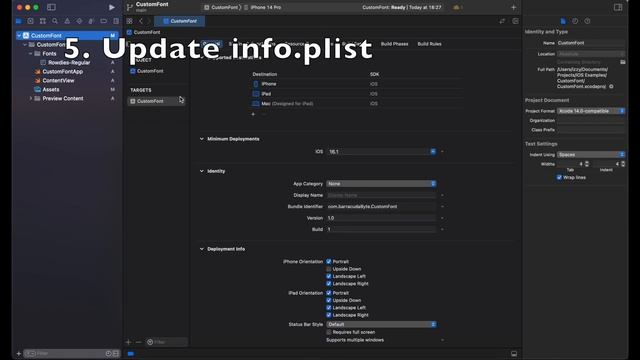Show the History inspector
Image resolution: width=640 pixels, height=360 pixels.
(575, 21)
